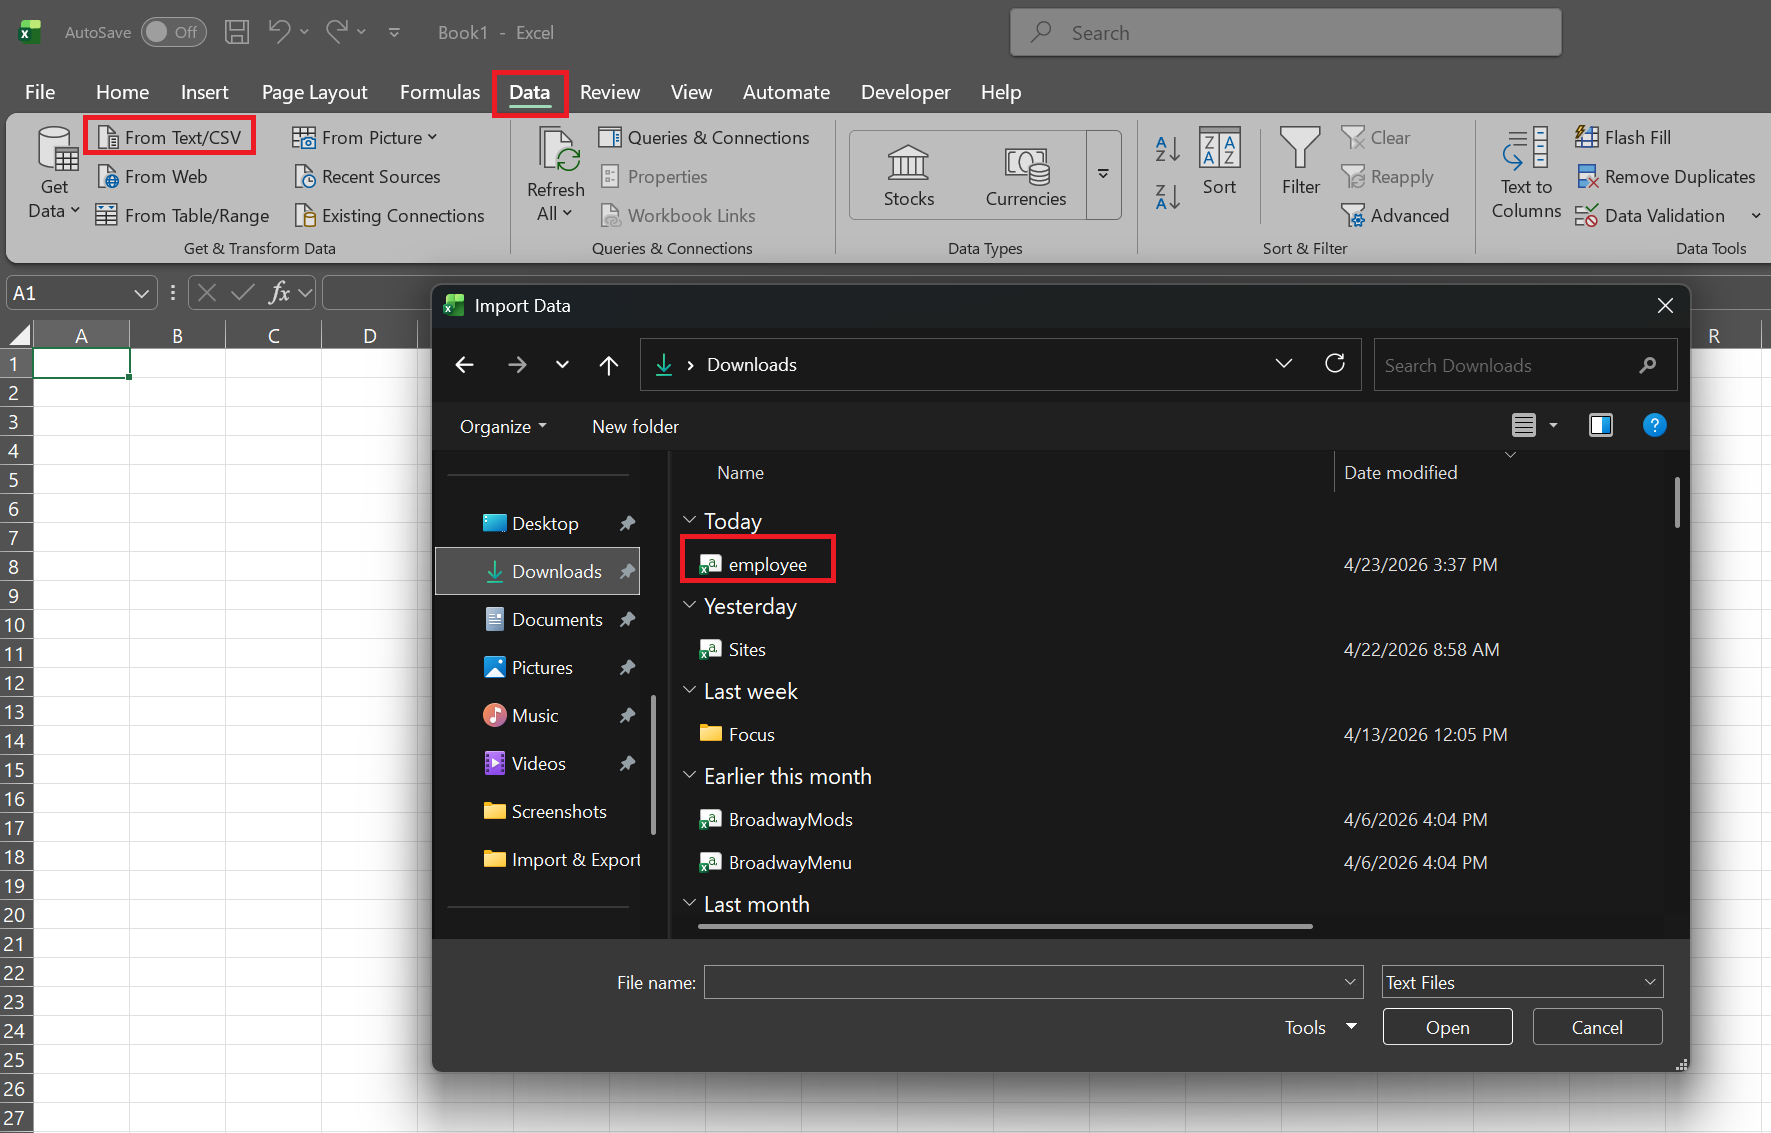Click the File name input field

tap(1022, 982)
